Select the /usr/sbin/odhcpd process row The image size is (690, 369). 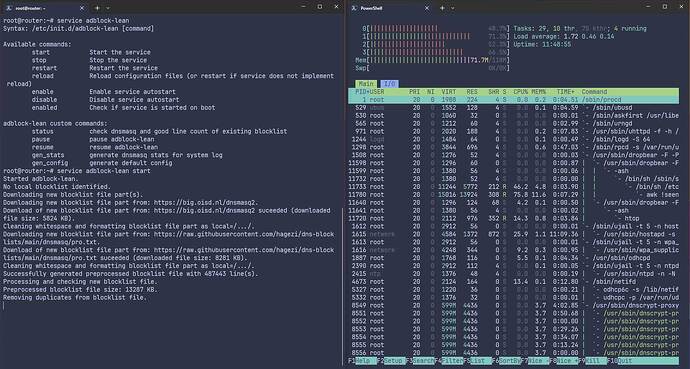[x=514, y=258]
